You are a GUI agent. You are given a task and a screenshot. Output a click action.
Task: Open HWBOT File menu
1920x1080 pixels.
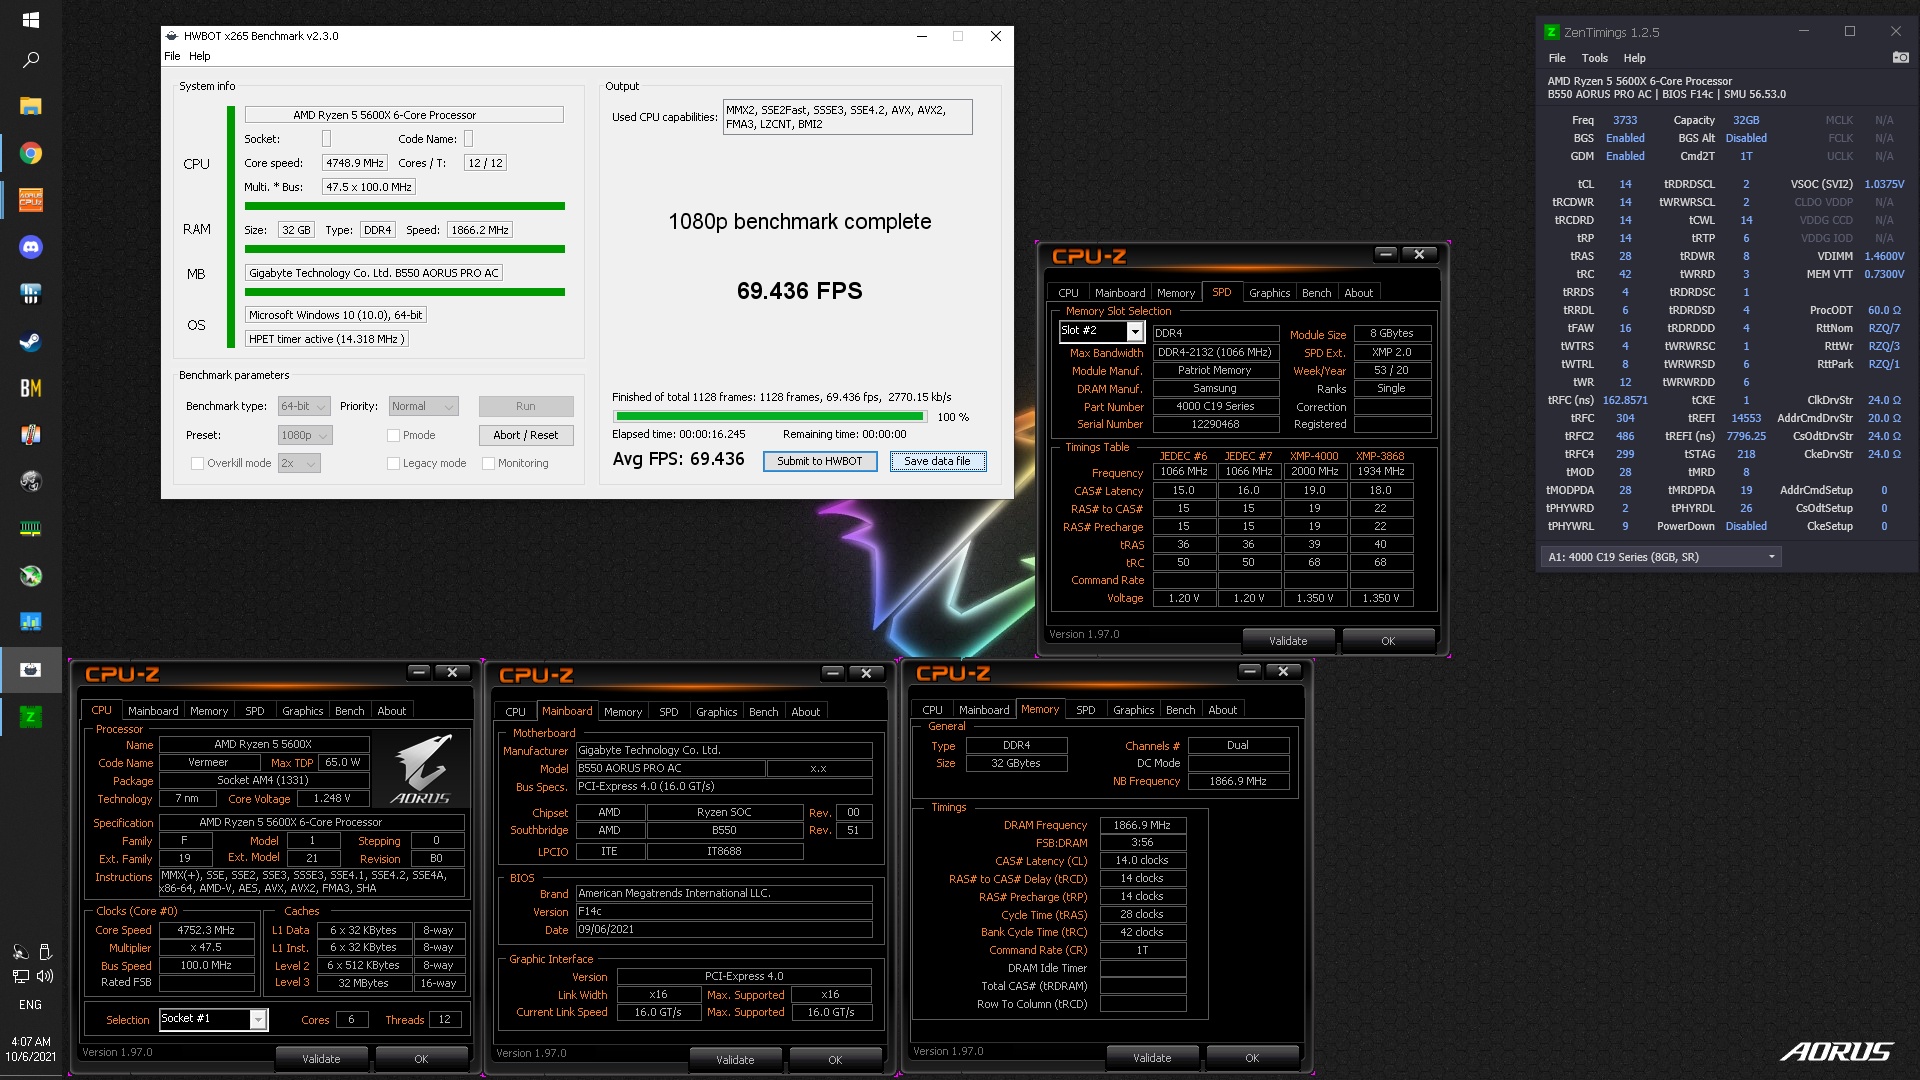[172, 56]
